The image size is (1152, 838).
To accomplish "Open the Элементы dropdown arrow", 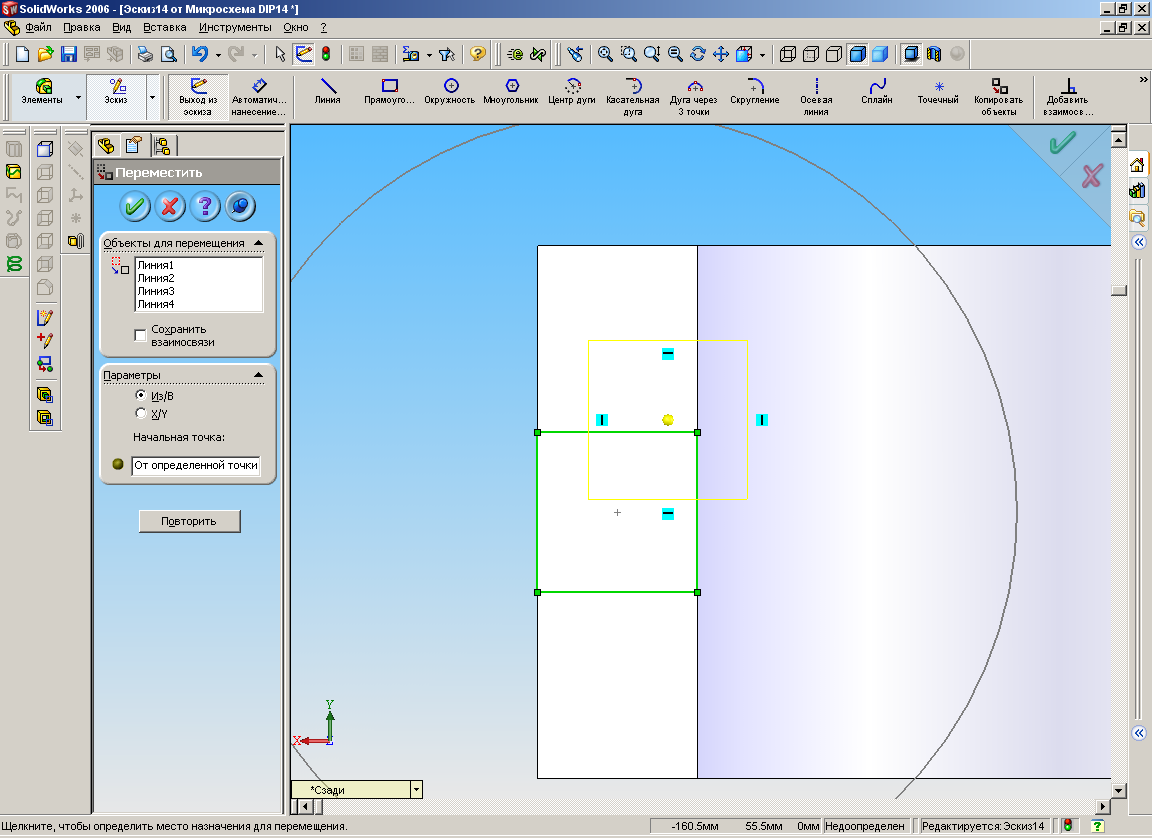I will point(79,97).
